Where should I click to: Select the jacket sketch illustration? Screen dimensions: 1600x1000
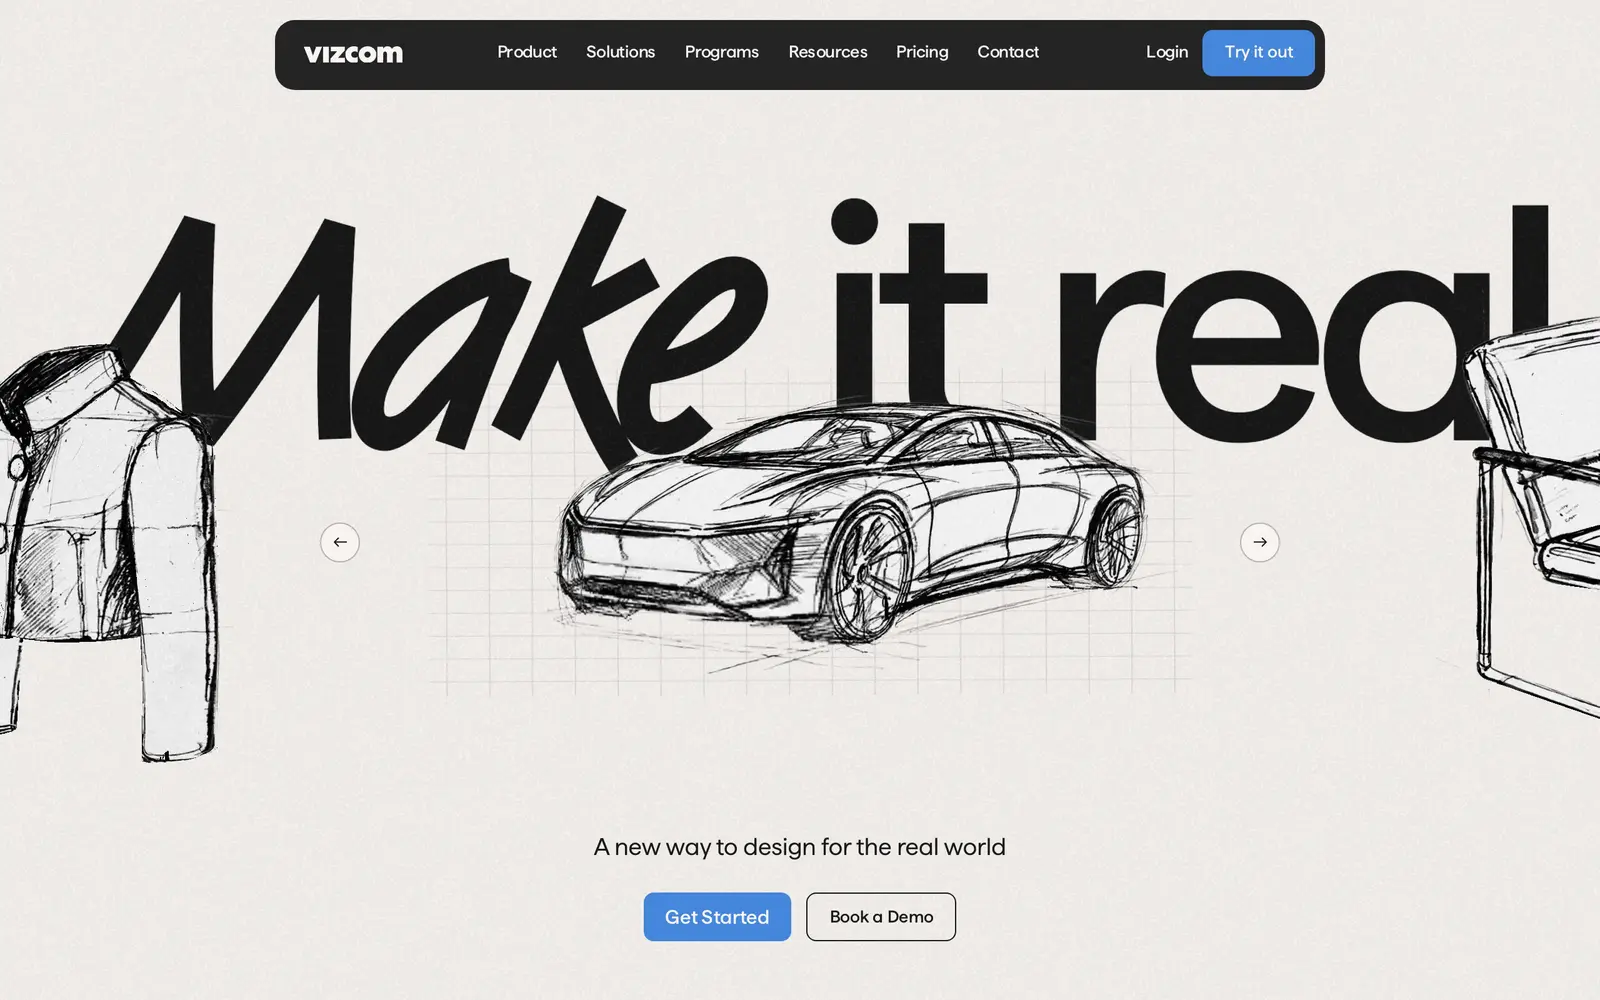pyautogui.click(x=108, y=553)
